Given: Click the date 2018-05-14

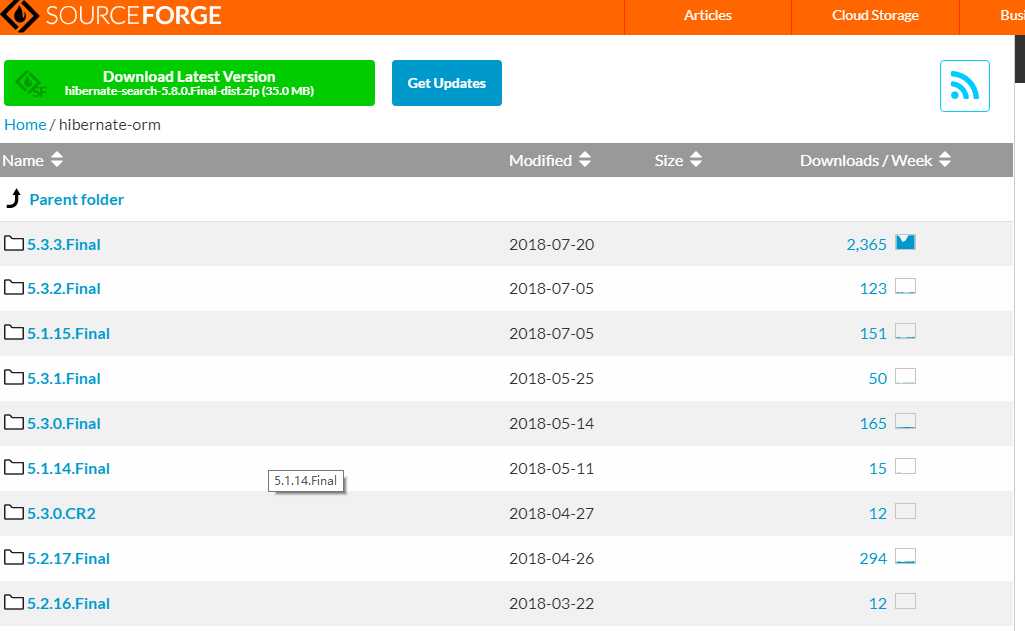Looking at the screenshot, I should [x=552, y=424].
